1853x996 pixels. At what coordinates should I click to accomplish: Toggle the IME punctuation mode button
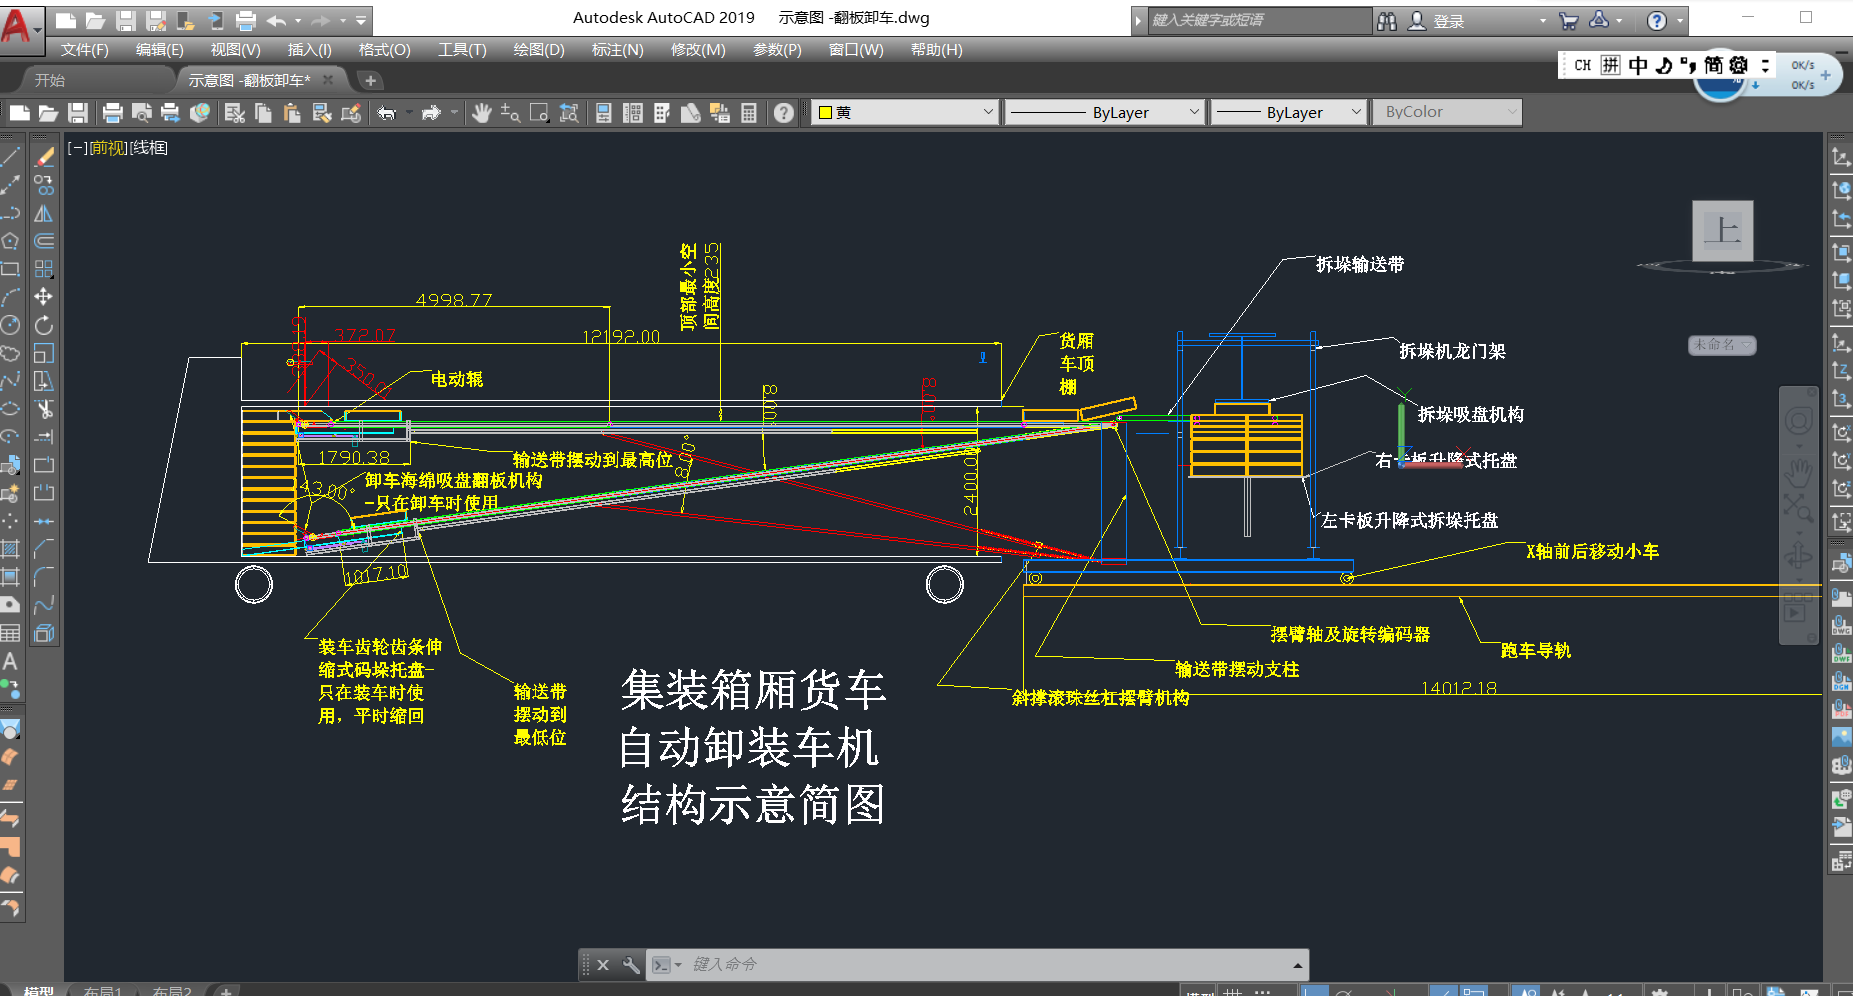tap(1688, 66)
